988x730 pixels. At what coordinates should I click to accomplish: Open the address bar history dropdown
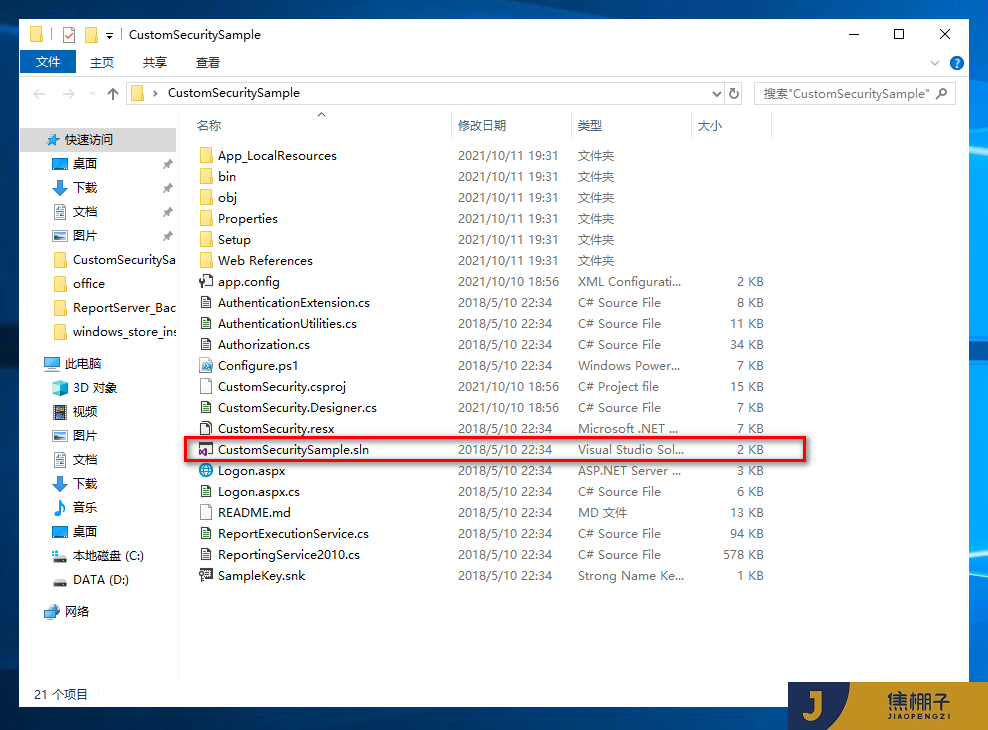point(715,92)
